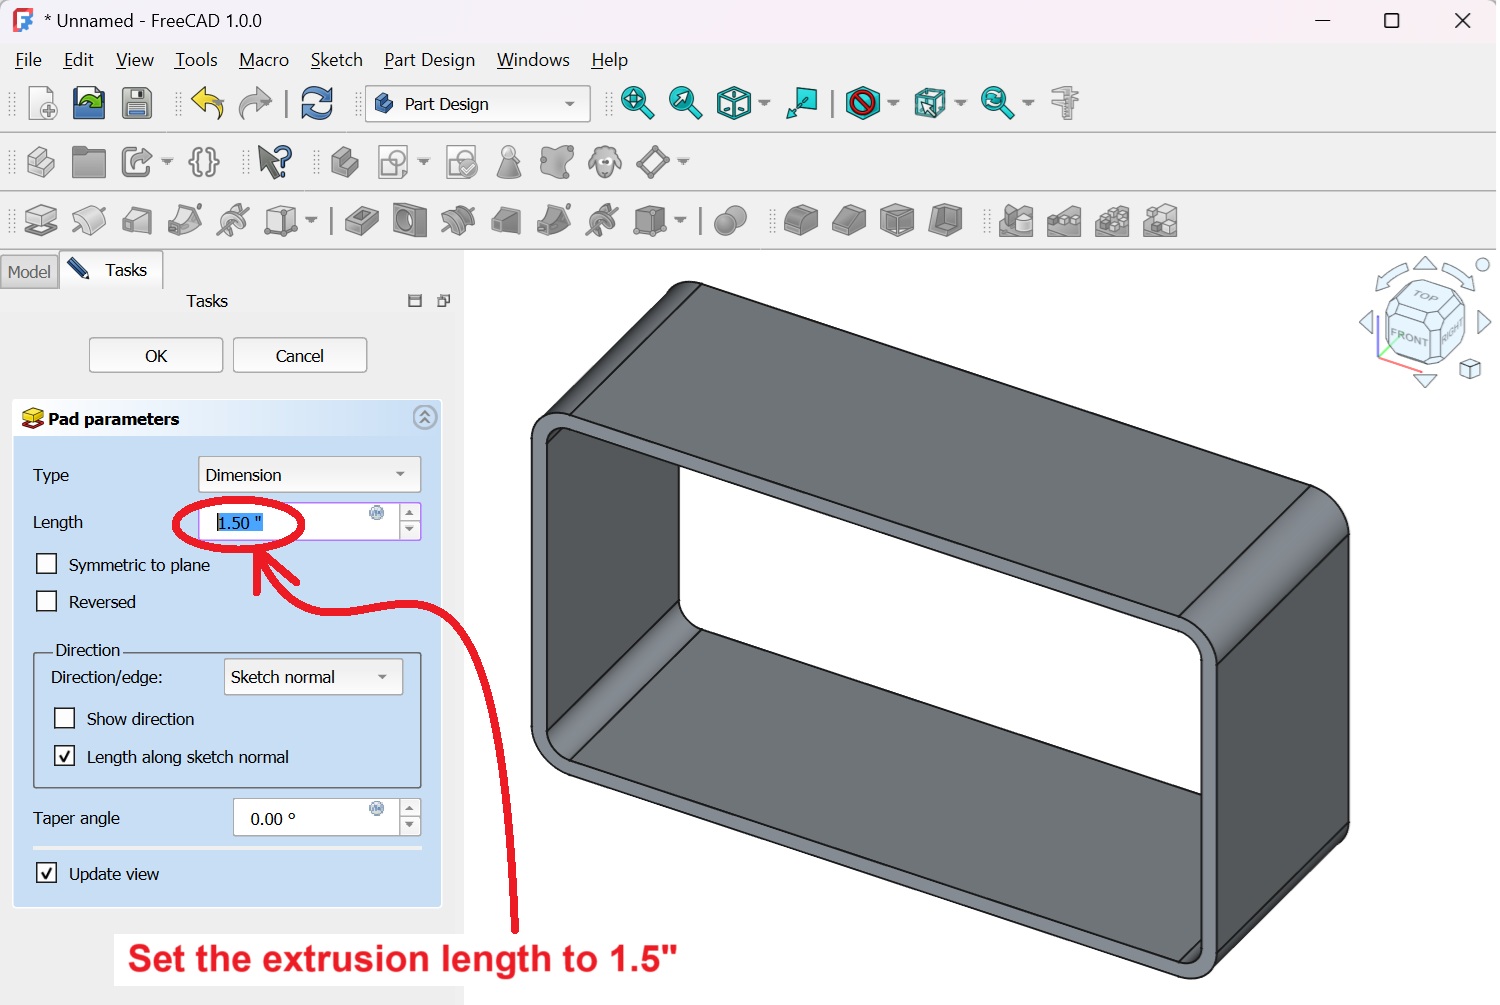This screenshot has height=1005, width=1500.
Task: Click the Pad tool icon
Action: tap(41, 220)
